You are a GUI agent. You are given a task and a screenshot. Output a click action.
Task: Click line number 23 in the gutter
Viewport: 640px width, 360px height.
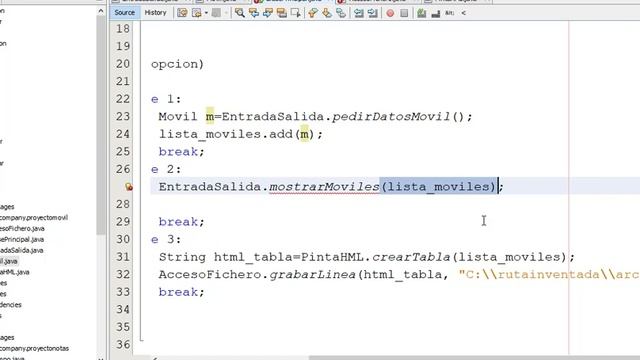122,117
